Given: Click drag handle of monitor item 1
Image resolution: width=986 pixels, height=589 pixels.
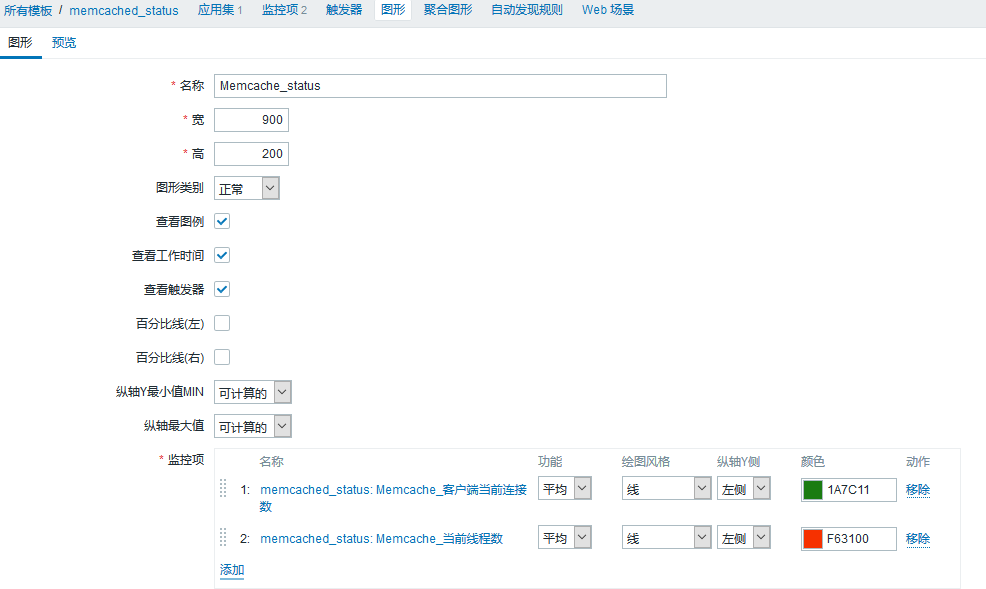Looking at the screenshot, I should (x=223, y=489).
